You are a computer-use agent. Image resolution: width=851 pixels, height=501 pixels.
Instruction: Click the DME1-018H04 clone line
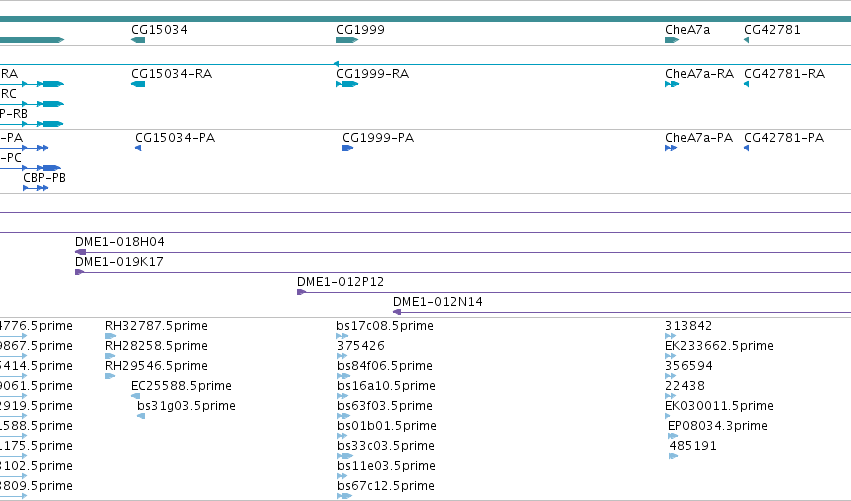click(463, 252)
